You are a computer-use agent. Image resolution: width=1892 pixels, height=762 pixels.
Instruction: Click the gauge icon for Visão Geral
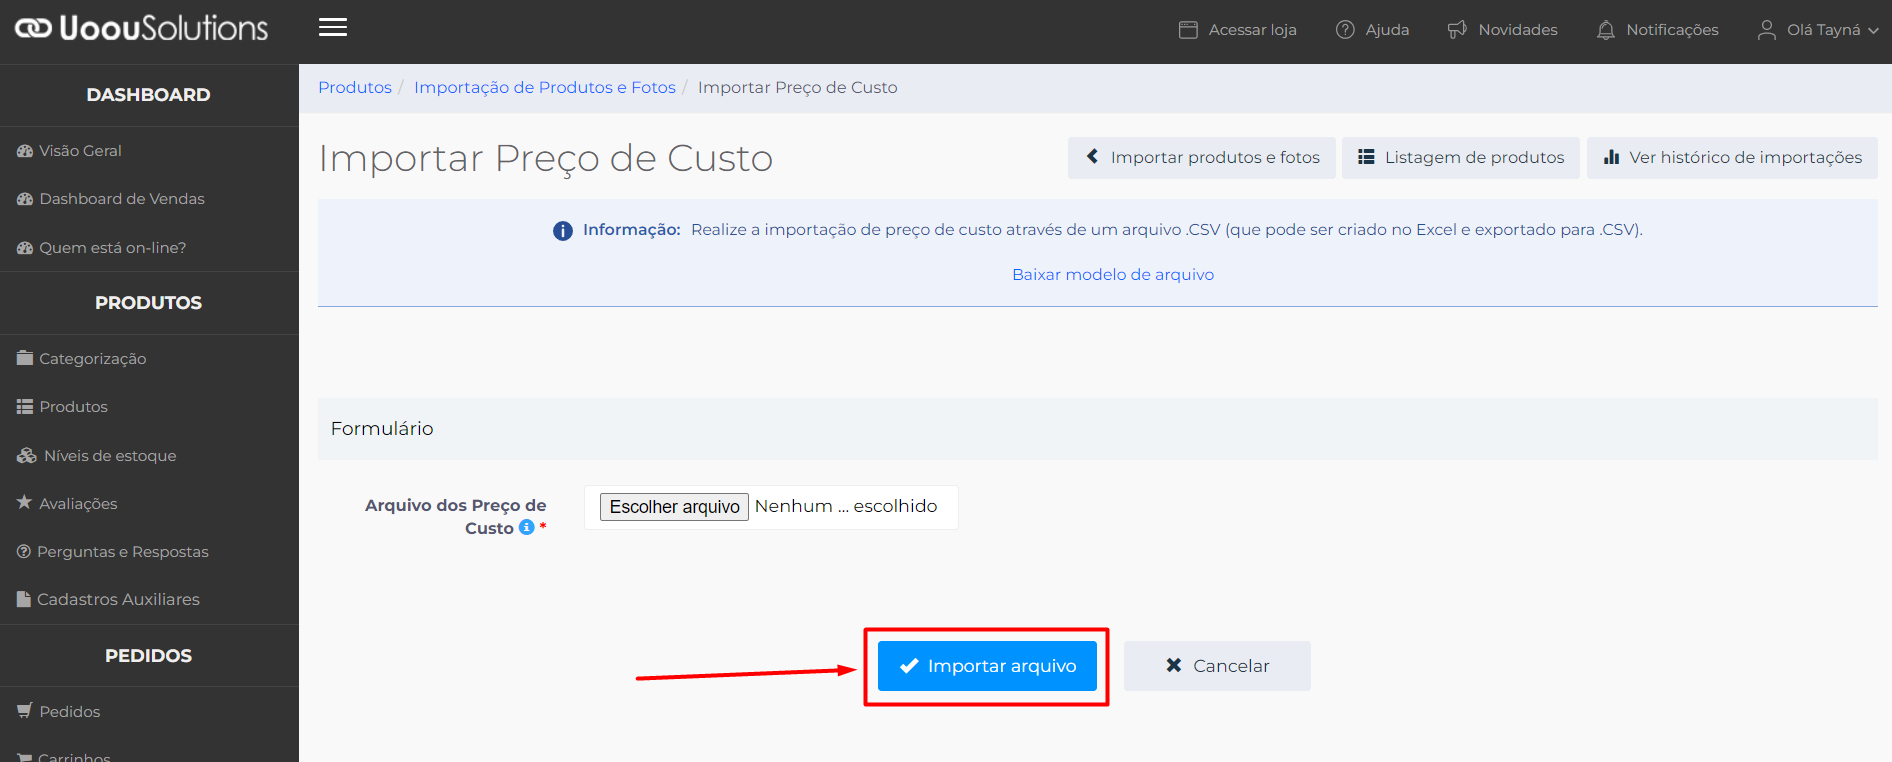tap(25, 151)
